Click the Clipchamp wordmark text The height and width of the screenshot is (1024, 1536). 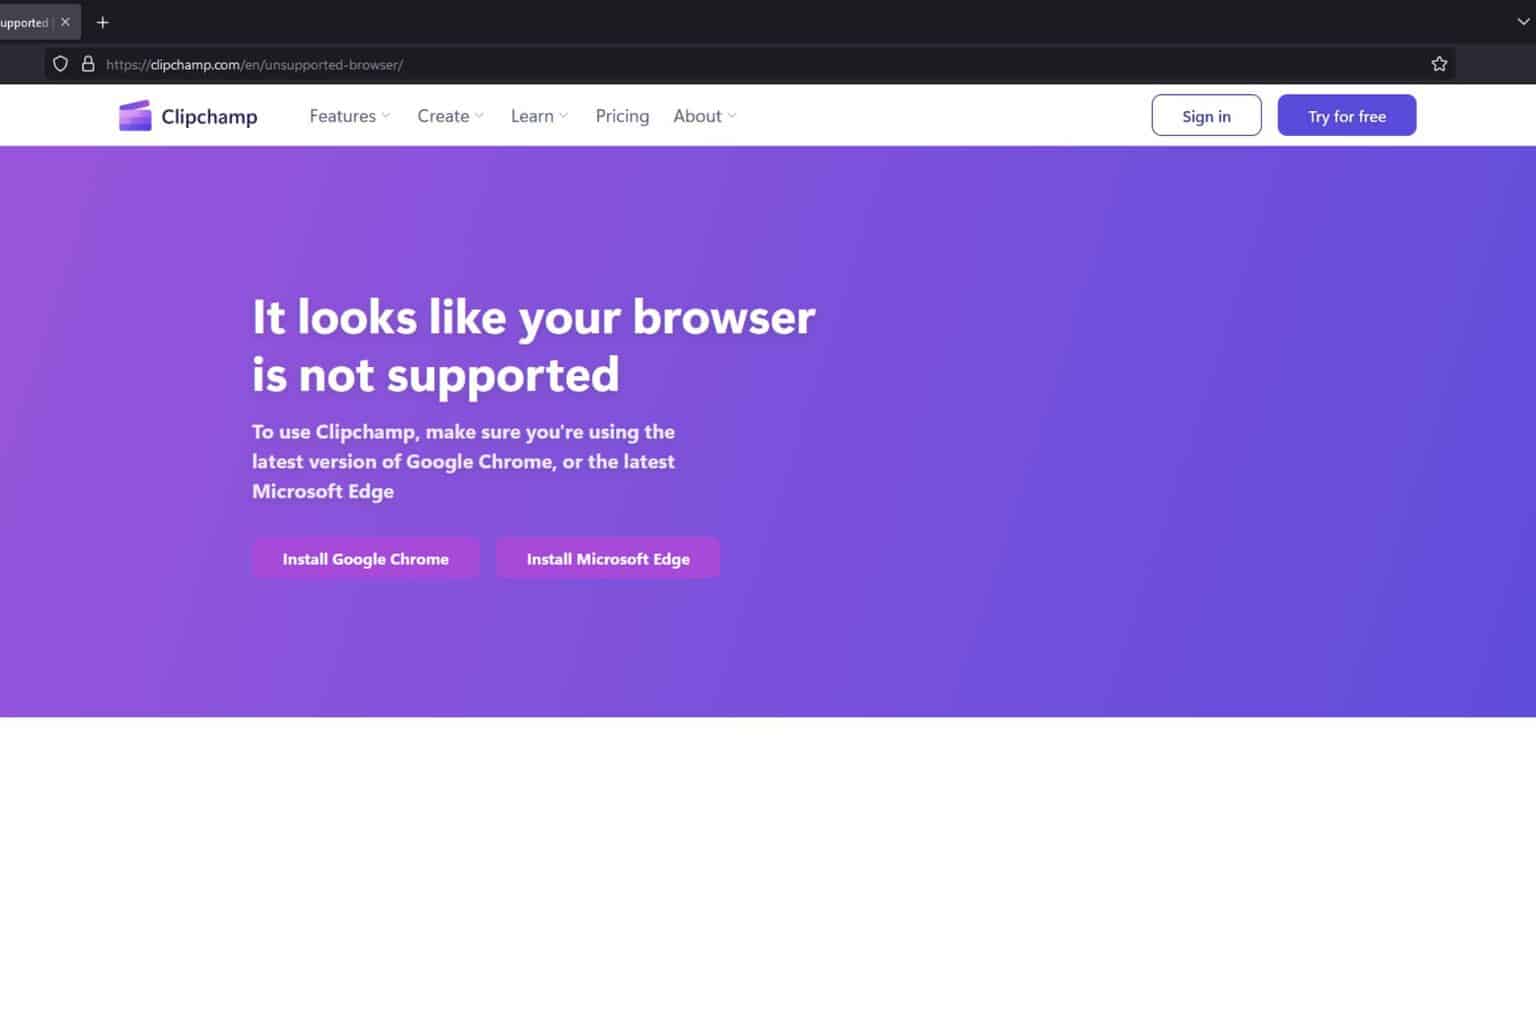[x=209, y=116]
